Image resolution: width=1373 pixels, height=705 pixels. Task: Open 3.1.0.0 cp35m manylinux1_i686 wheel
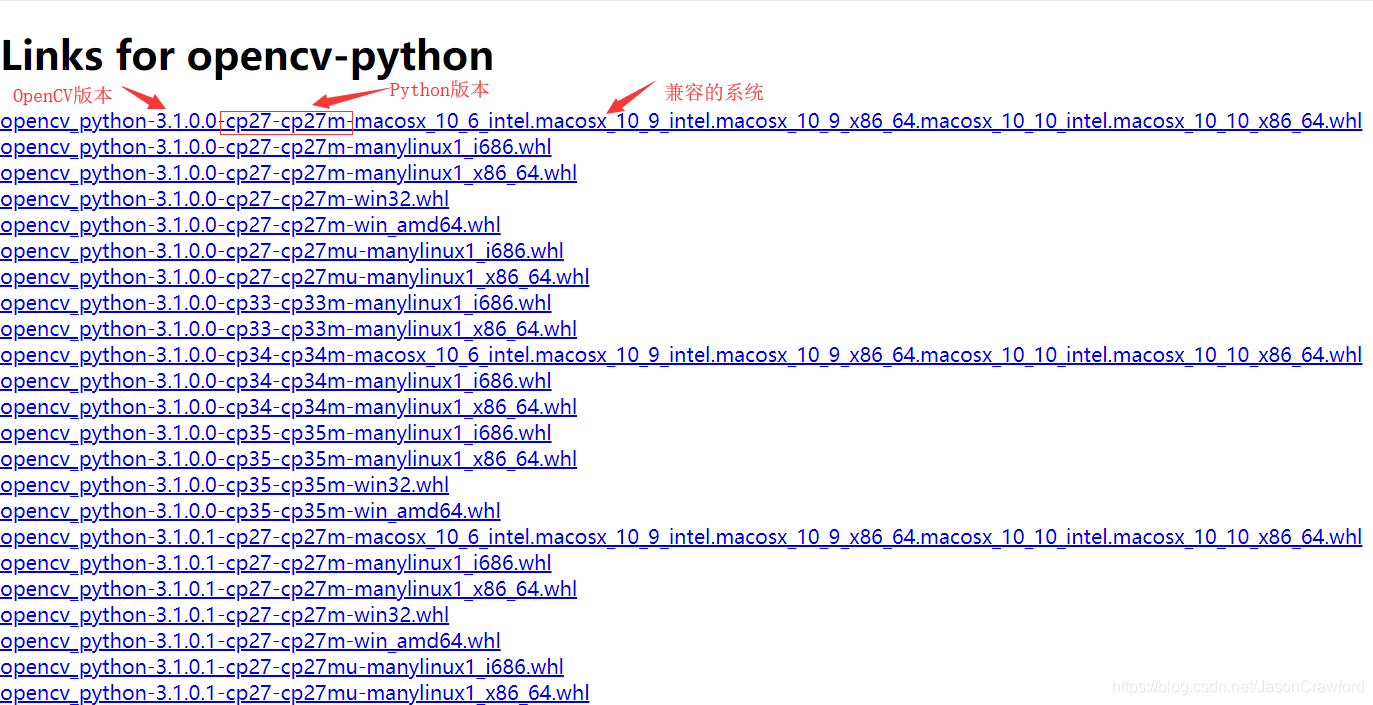[276, 433]
